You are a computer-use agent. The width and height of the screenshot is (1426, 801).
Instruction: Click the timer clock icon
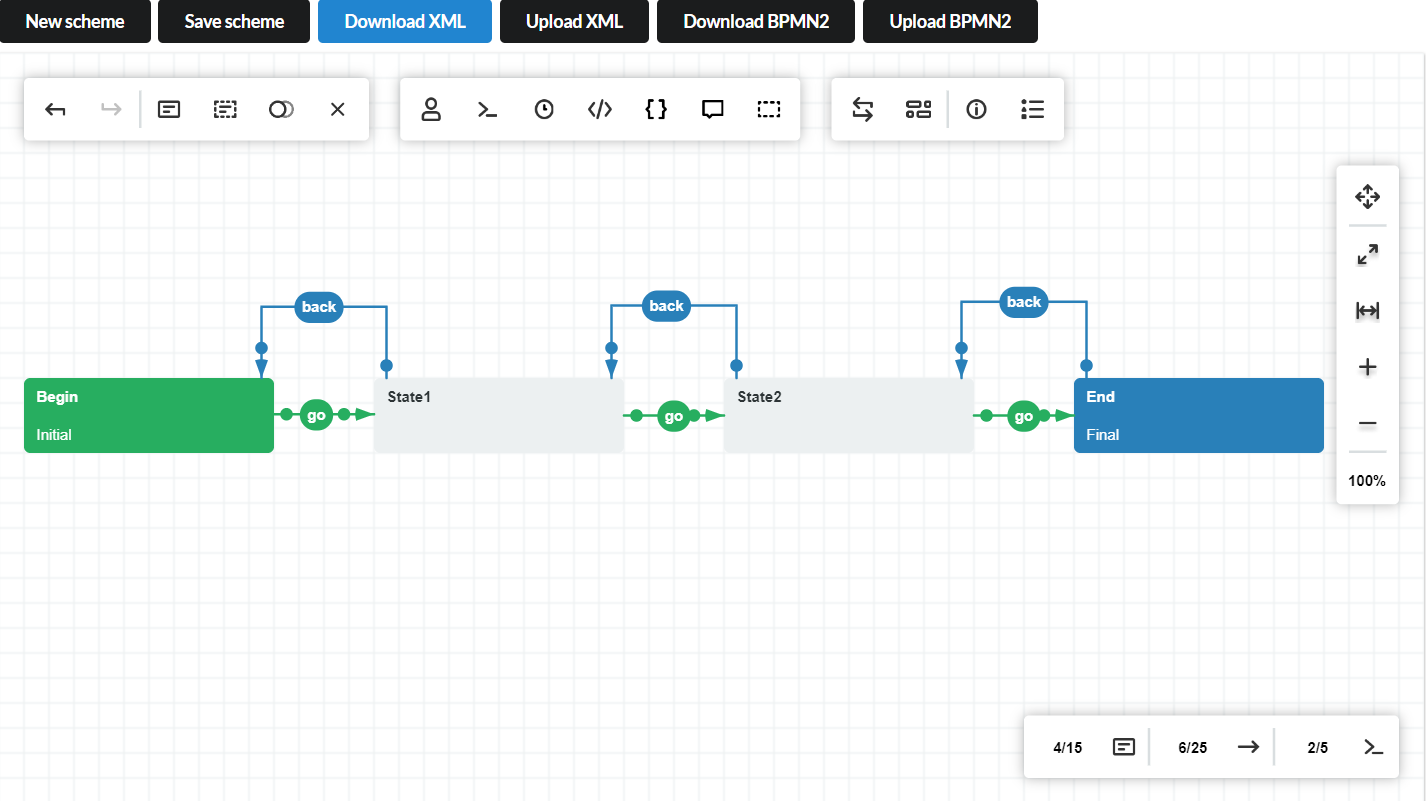coord(544,110)
